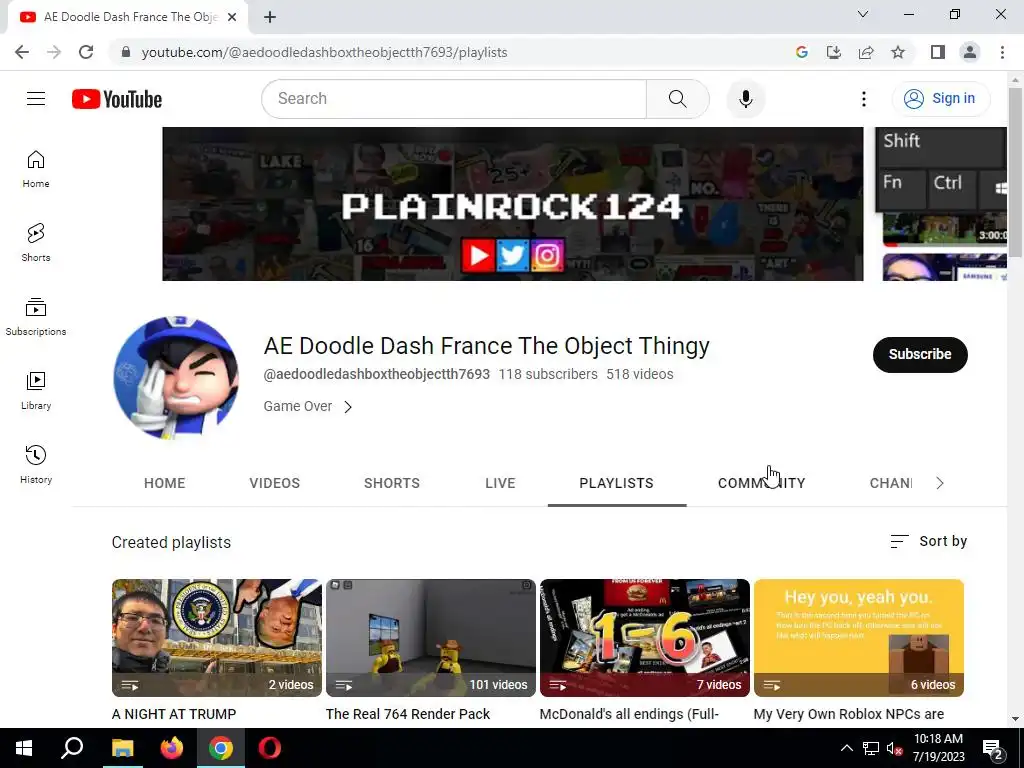Click the Twitter icon on banner
The image size is (1024, 768).
[x=513, y=255]
